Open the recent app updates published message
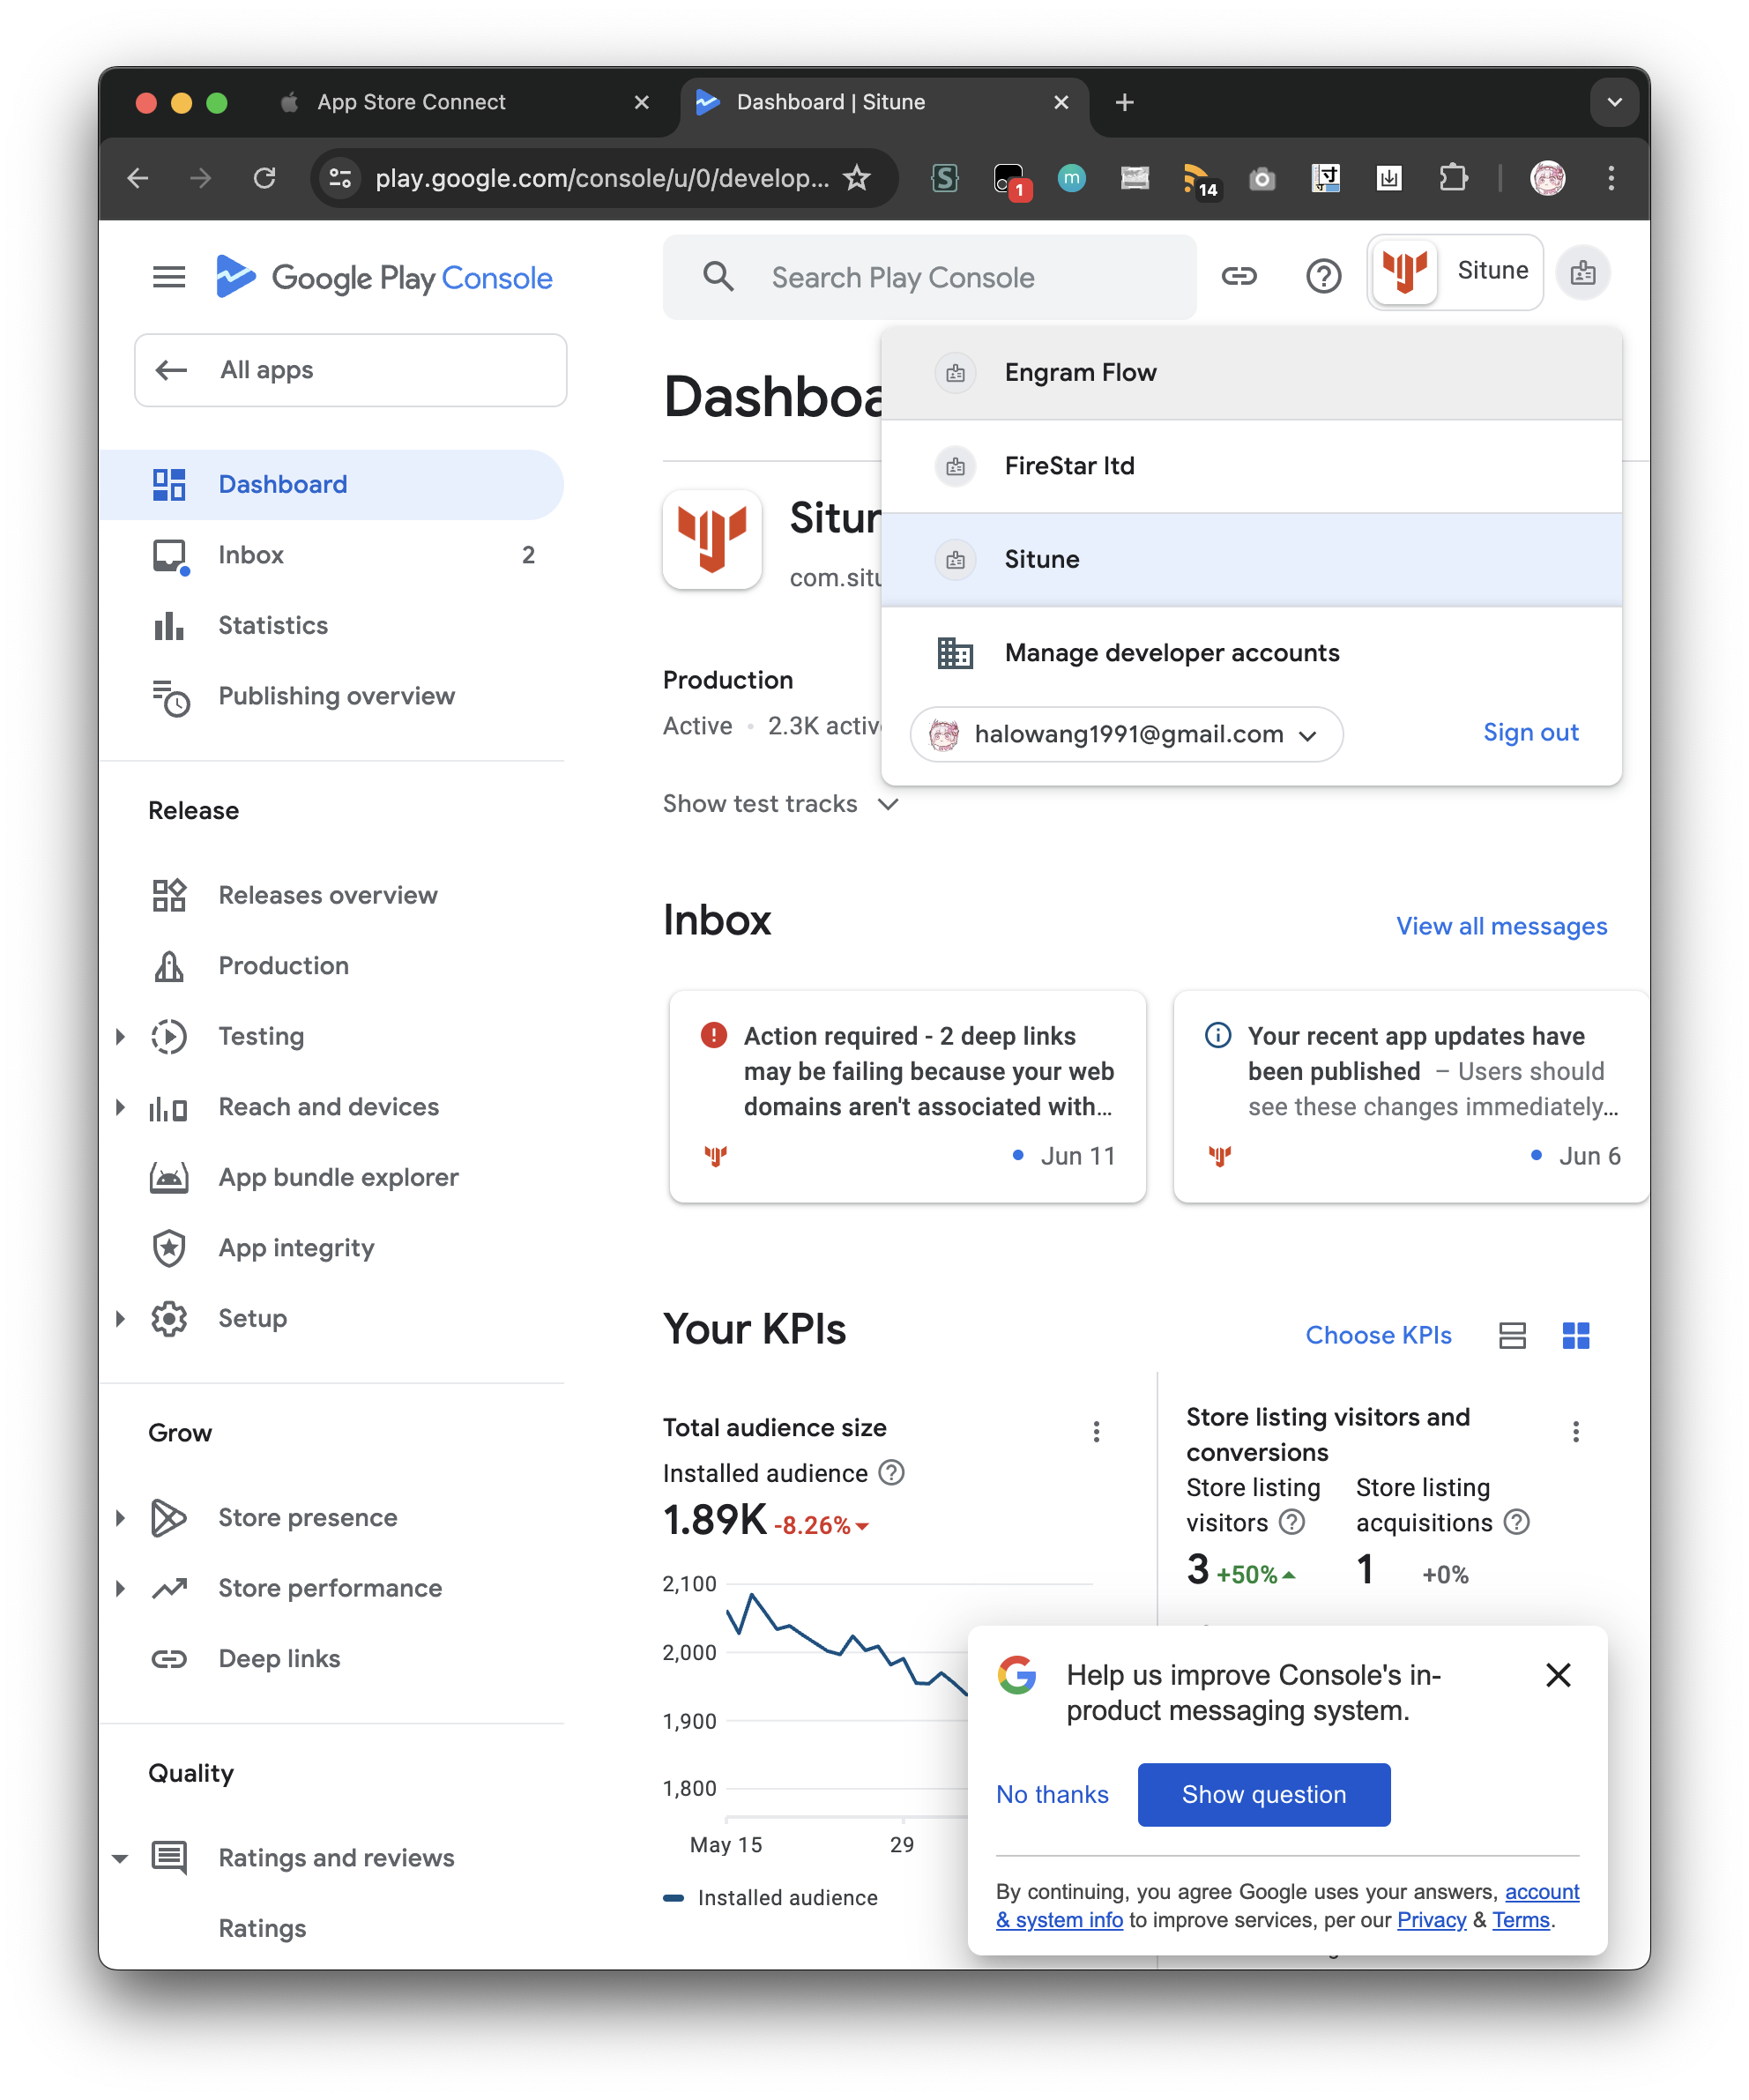 point(1411,1096)
